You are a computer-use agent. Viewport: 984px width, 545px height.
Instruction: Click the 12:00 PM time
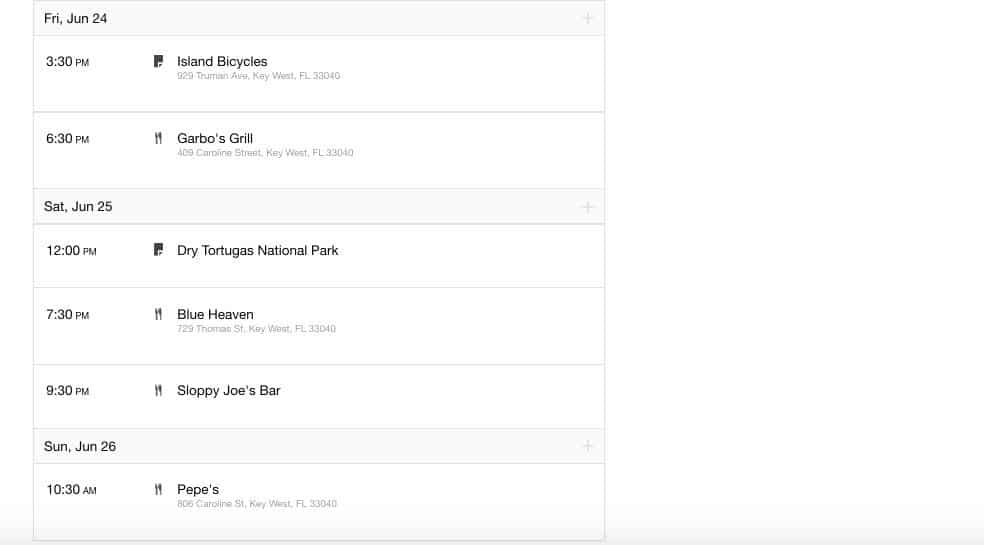tap(71, 251)
